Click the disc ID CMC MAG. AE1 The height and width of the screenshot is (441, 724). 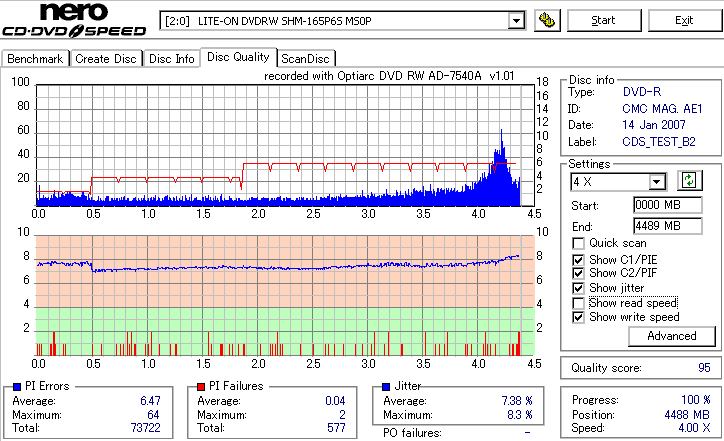pos(662,109)
